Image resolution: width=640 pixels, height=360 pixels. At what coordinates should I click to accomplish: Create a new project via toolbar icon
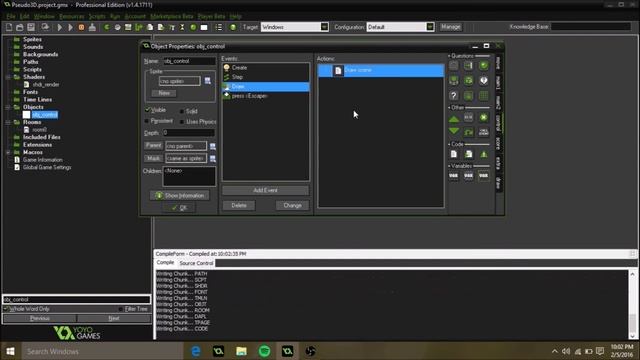[x=9, y=27]
